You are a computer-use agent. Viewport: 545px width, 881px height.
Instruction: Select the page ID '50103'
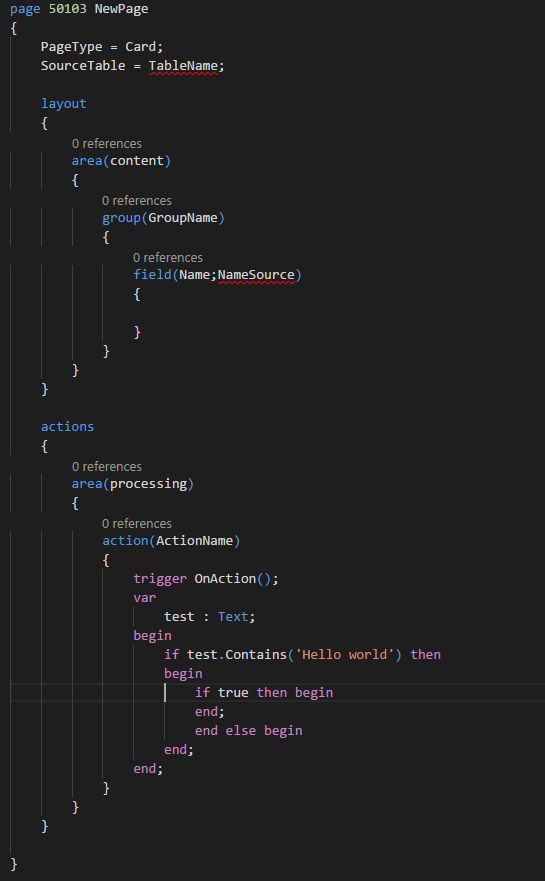(67, 9)
